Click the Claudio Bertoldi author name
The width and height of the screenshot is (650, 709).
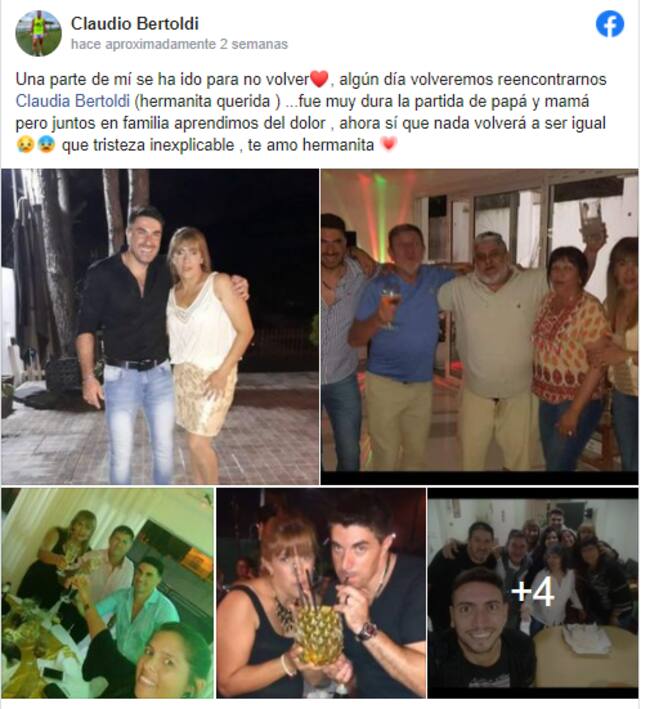(x=135, y=24)
